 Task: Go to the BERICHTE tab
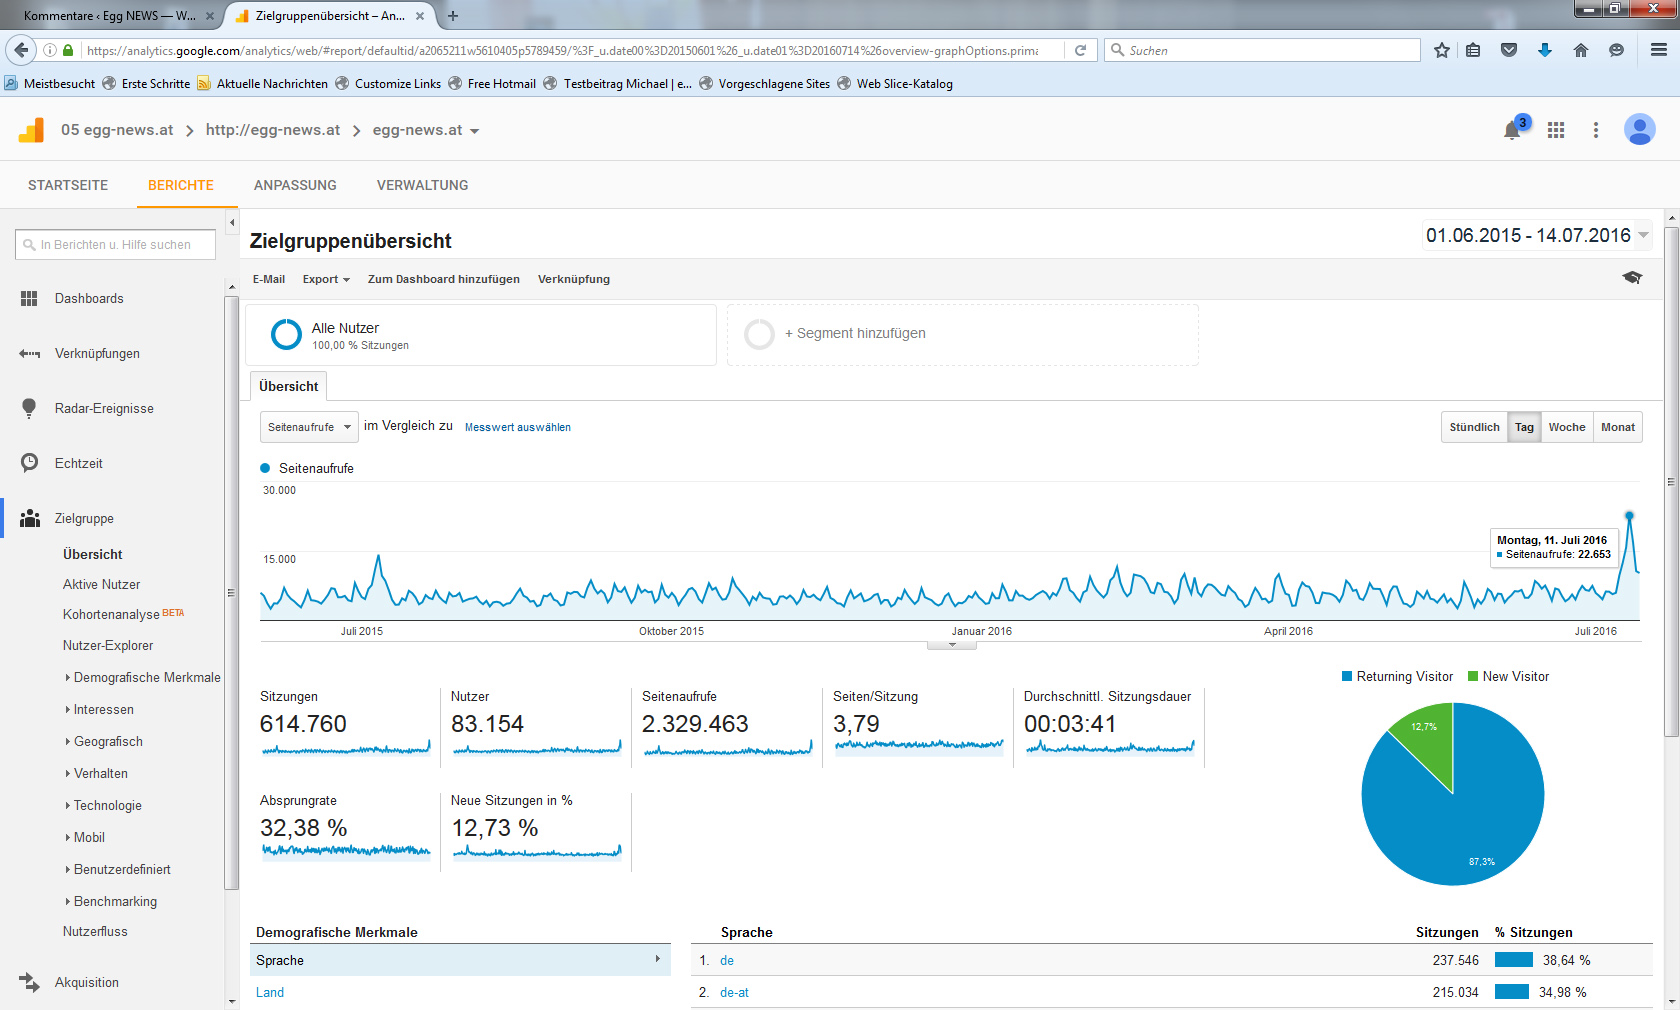point(181,185)
